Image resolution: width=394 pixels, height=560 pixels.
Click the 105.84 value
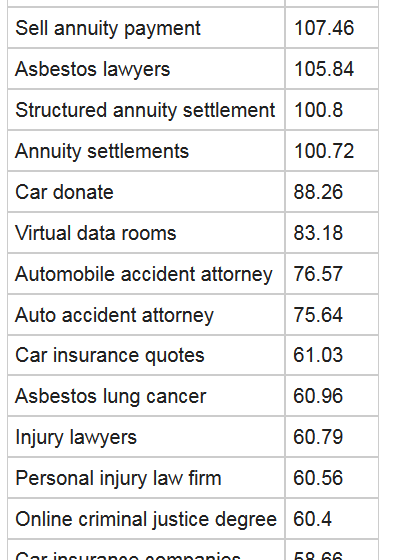tap(324, 69)
